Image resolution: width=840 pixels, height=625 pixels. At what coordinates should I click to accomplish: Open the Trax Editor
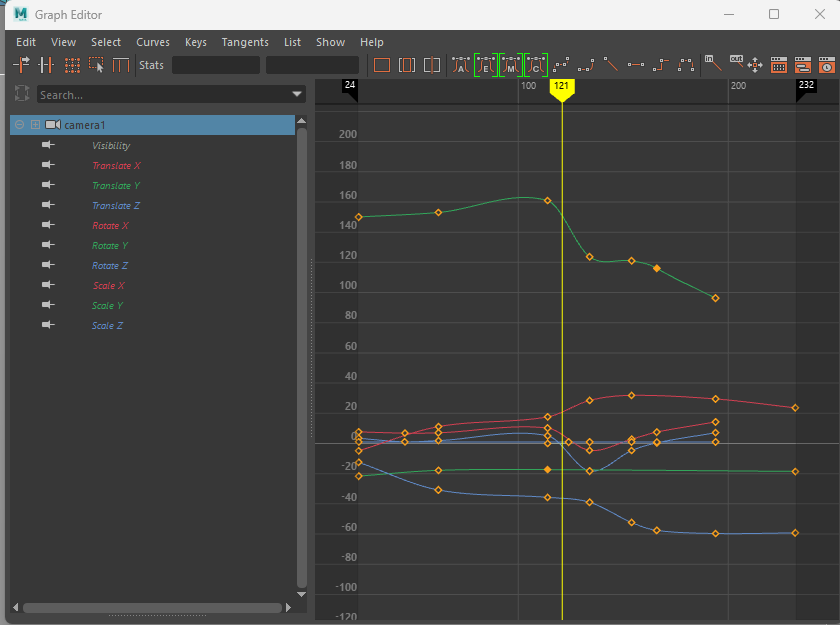802,65
